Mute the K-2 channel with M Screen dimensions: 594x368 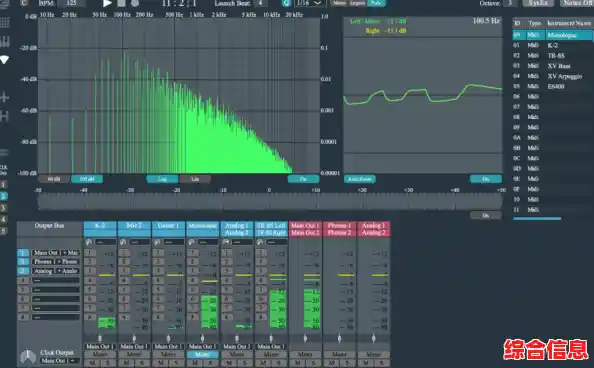[x=92, y=363]
